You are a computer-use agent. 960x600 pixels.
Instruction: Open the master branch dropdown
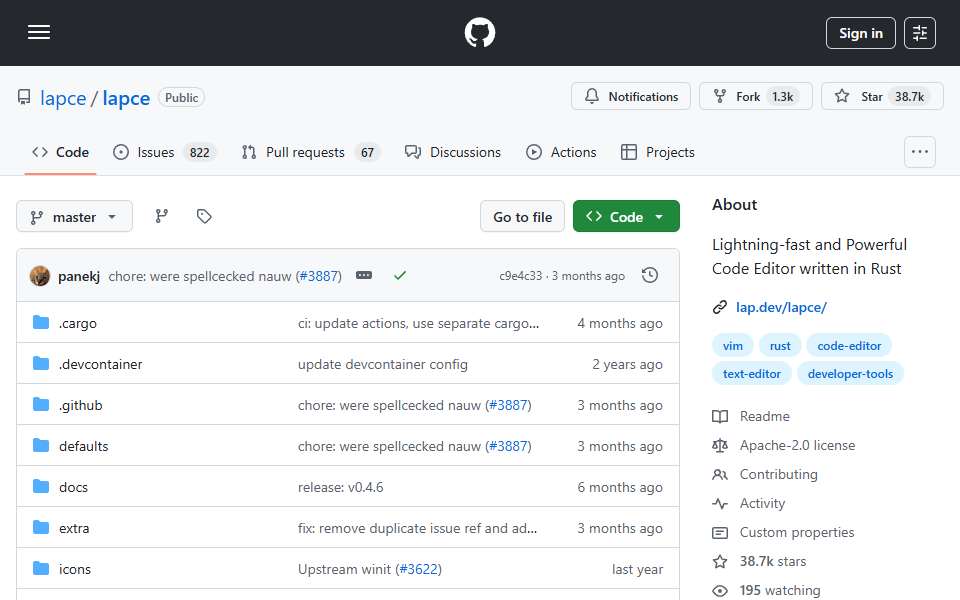[x=74, y=217]
